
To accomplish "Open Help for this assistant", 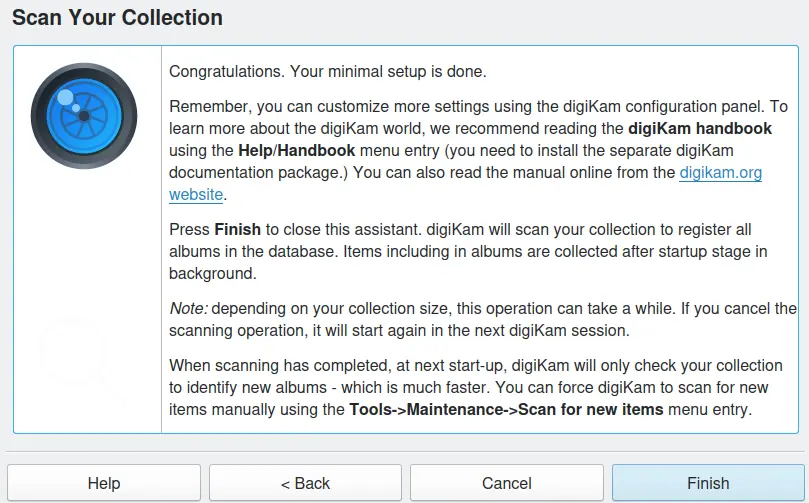I will [x=104, y=483].
